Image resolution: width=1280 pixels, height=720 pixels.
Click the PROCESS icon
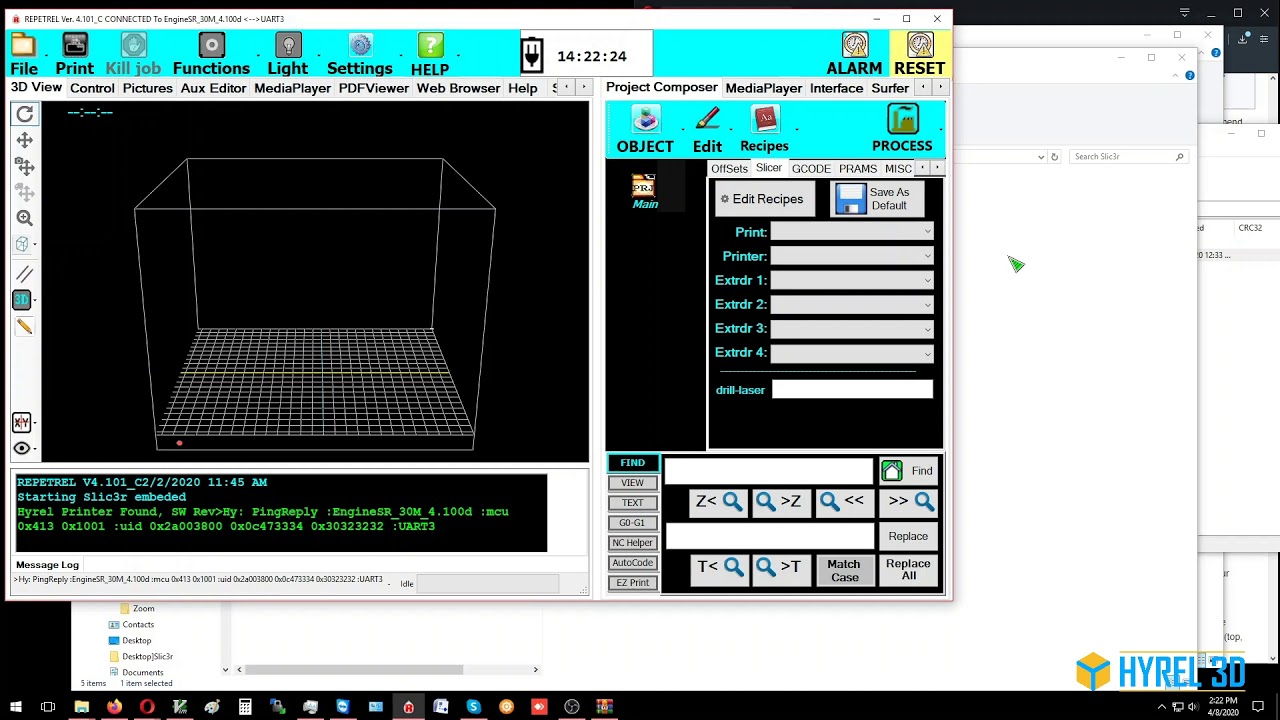click(902, 120)
